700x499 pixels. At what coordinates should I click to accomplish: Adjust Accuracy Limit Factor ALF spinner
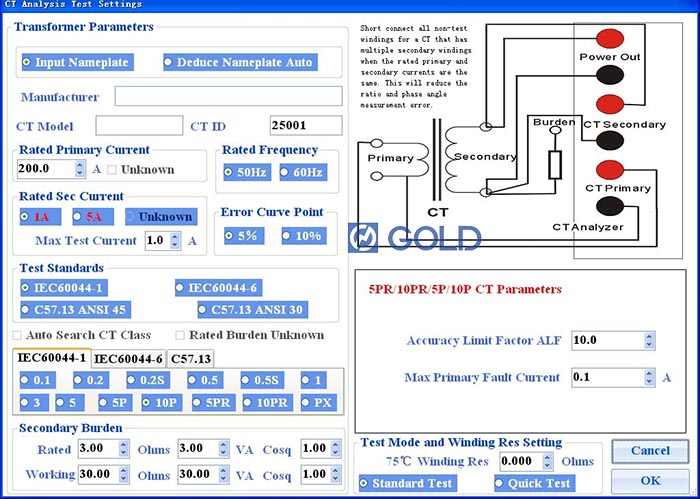tap(649, 341)
